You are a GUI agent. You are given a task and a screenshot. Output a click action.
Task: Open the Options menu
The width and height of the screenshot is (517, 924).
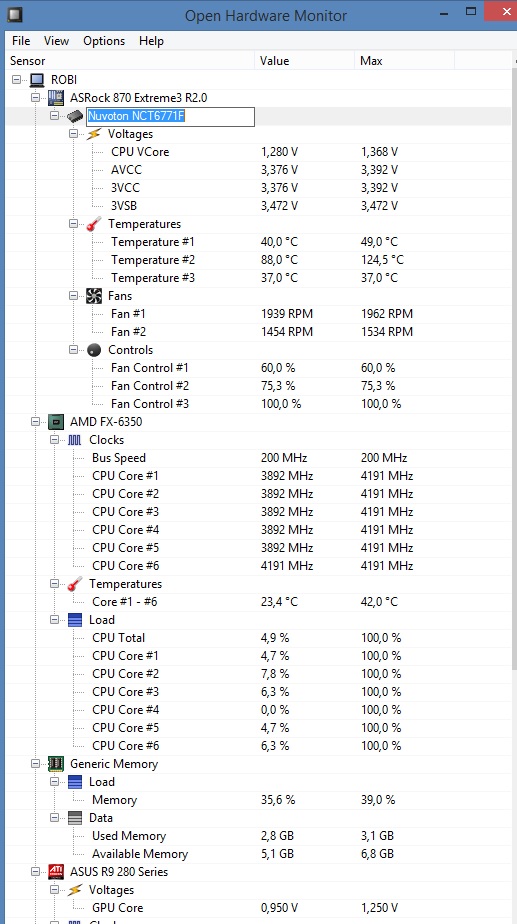tap(104, 41)
